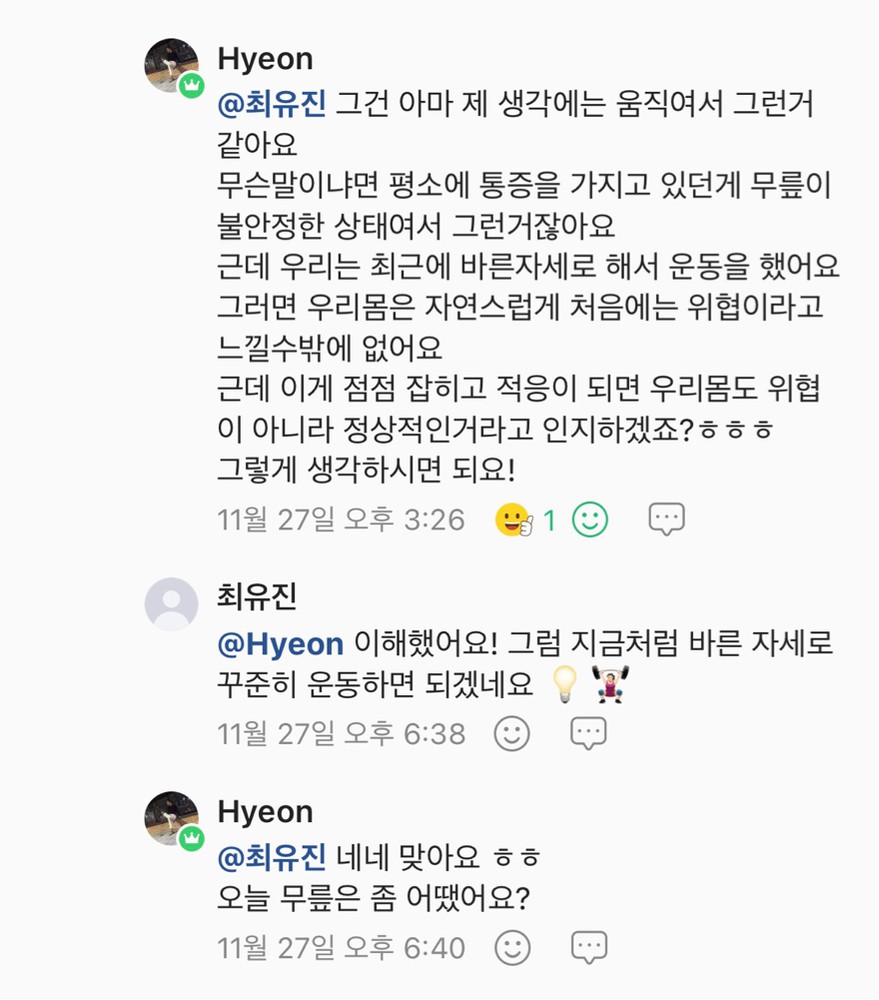Screen dimensions: 879x1000
Task: Open Hyeon's profile photo at top
Action: pyautogui.click(x=172, y=66)
